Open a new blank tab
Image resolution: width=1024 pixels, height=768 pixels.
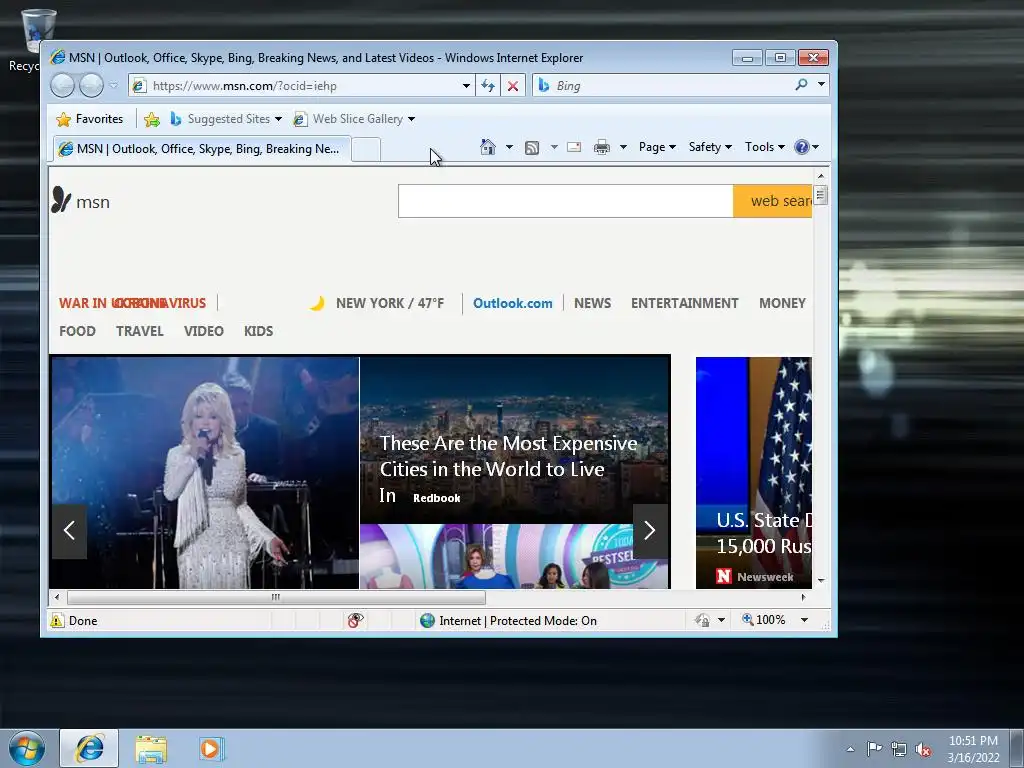(366, 150)
